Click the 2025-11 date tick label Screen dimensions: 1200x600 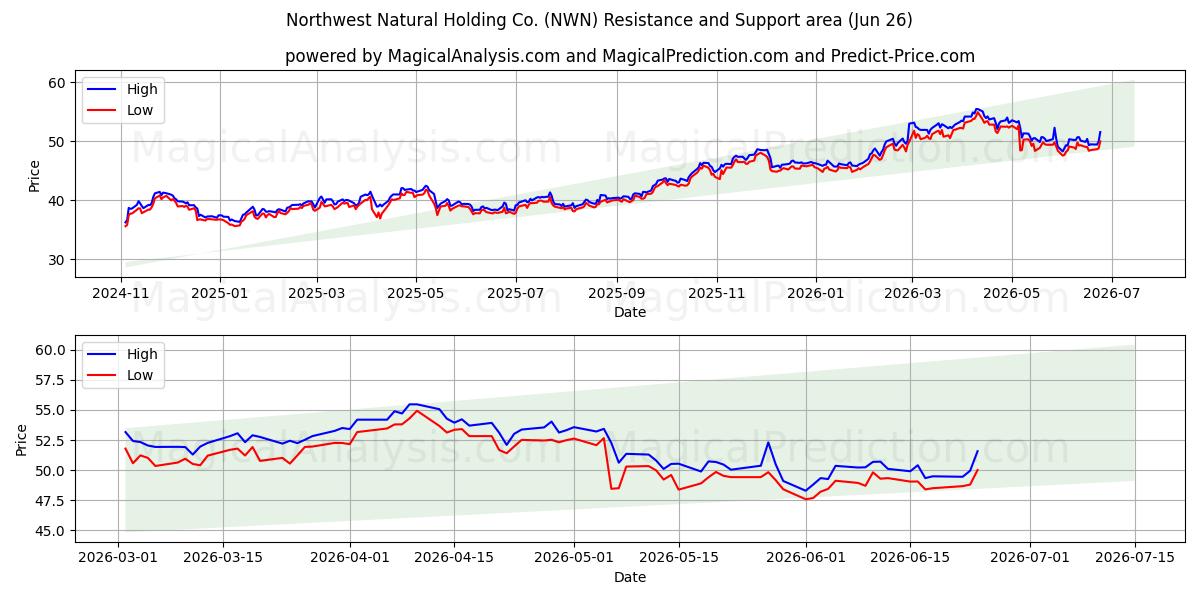tap(716, 294)
